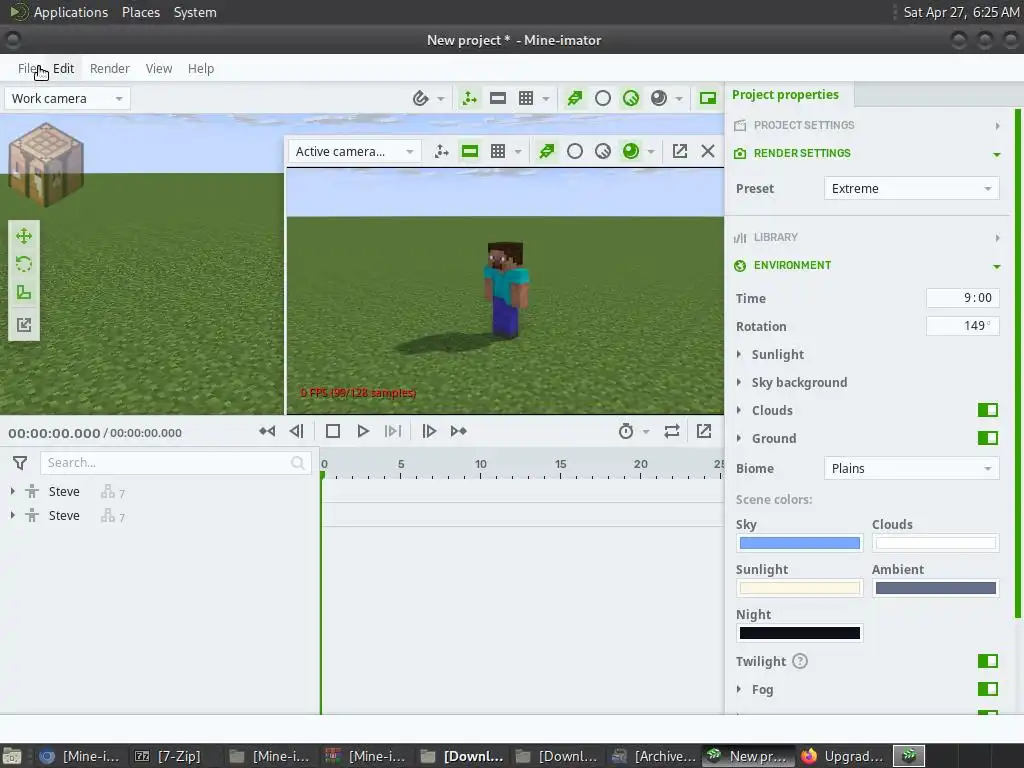Viewport: 1024px width, 768px height.
Task: Open the Edit menu
Action: pyautogui.click(x=63, y=69)
